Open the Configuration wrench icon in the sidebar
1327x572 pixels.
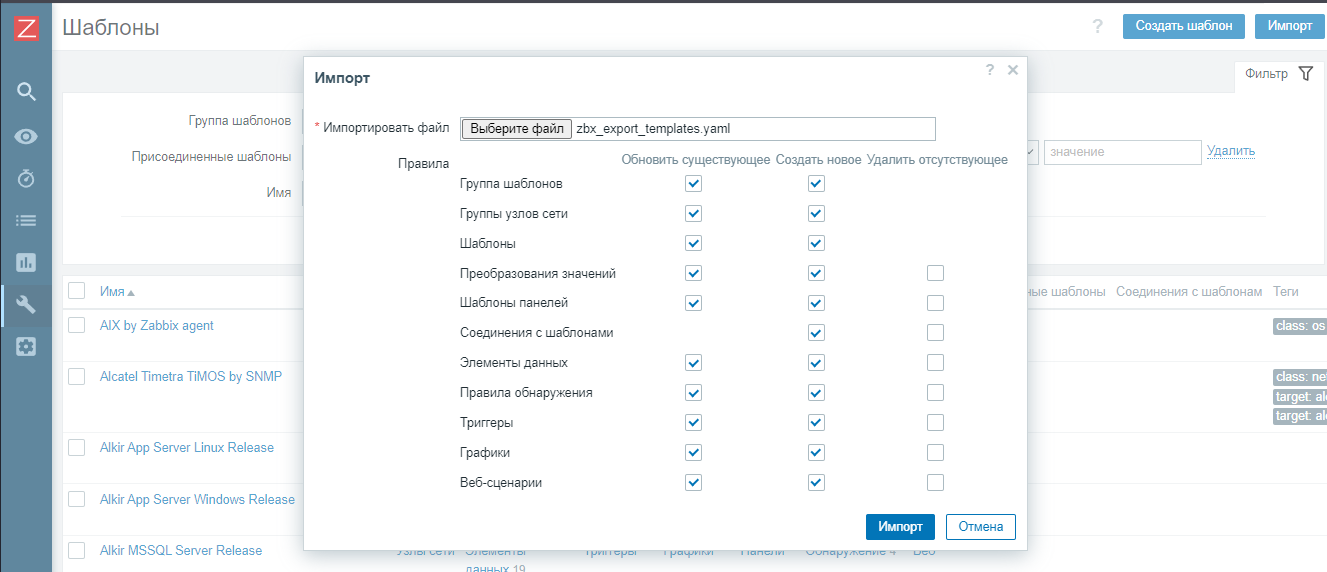tap(26, 305)
